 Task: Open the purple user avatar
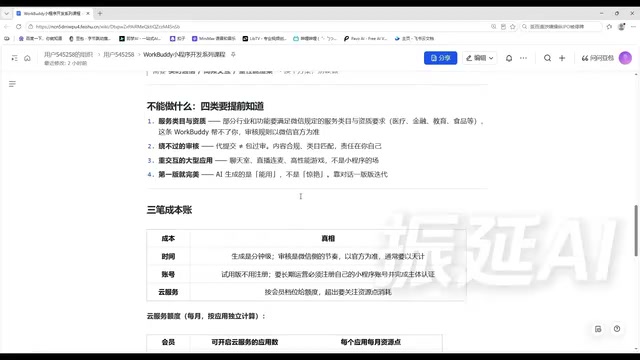point(625,58)
